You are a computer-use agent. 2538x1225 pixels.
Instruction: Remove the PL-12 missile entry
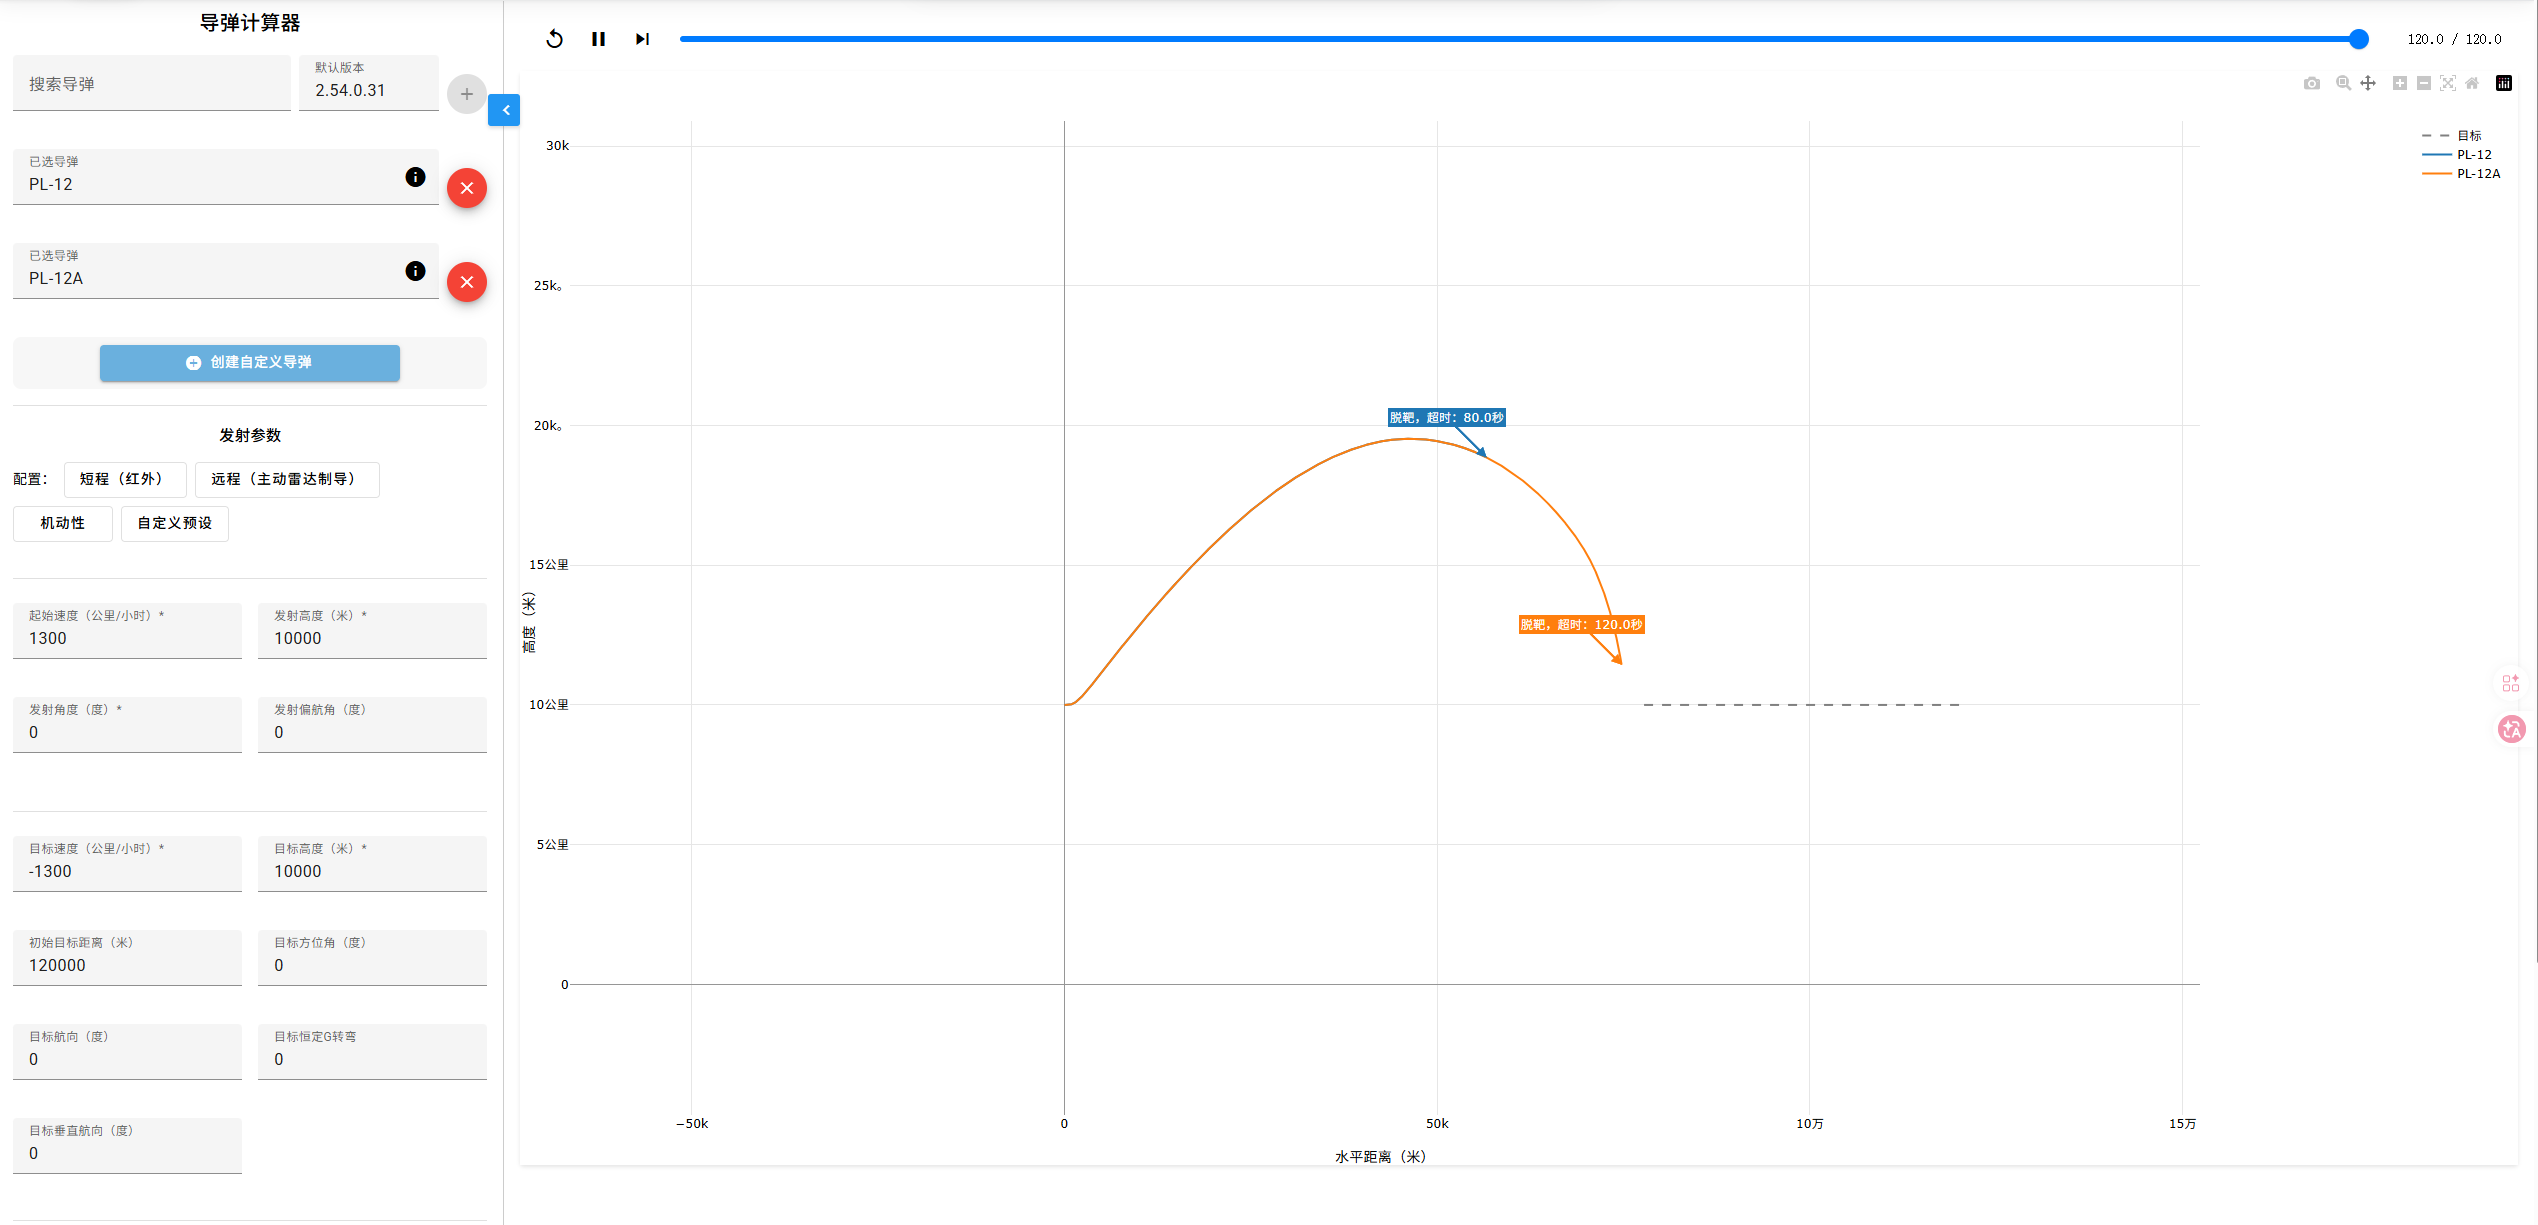(467, 188)
